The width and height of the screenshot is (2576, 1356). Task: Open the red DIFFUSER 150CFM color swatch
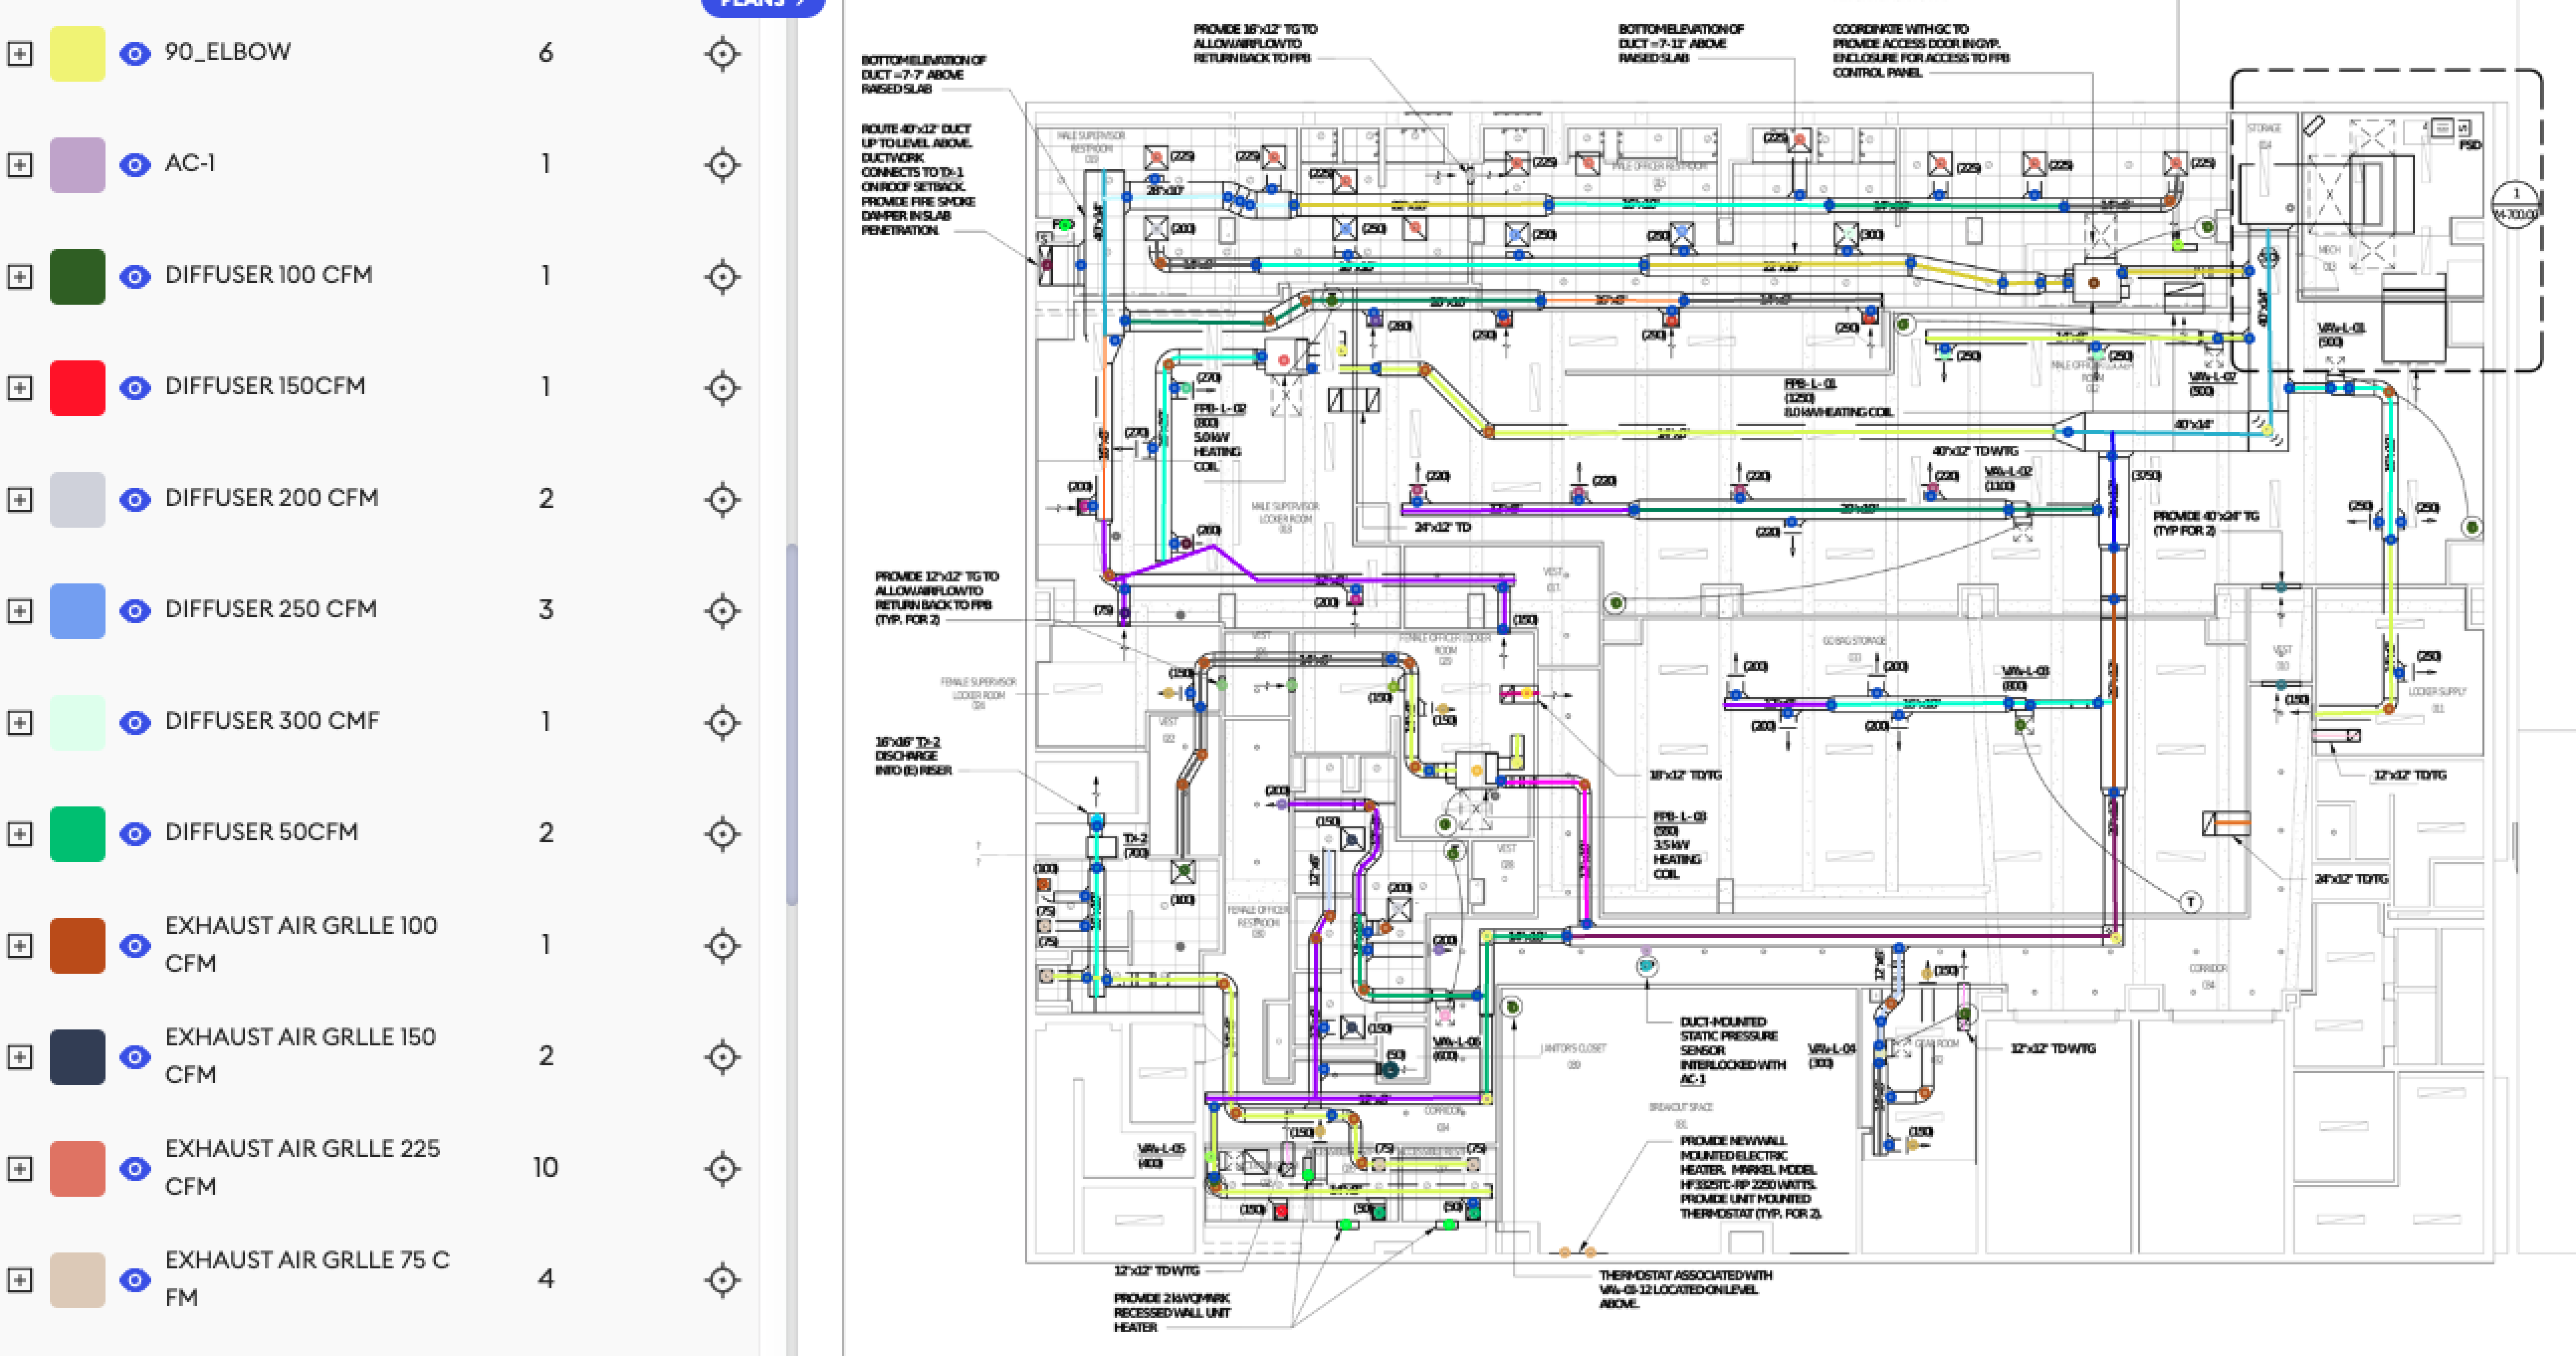tap(77, 388)
